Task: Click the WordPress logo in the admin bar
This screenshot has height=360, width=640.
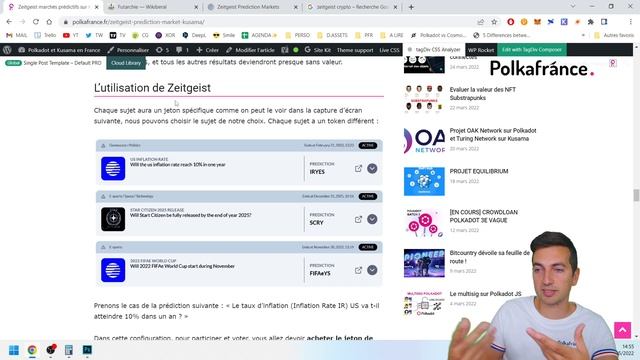Action: coord(7,50)
